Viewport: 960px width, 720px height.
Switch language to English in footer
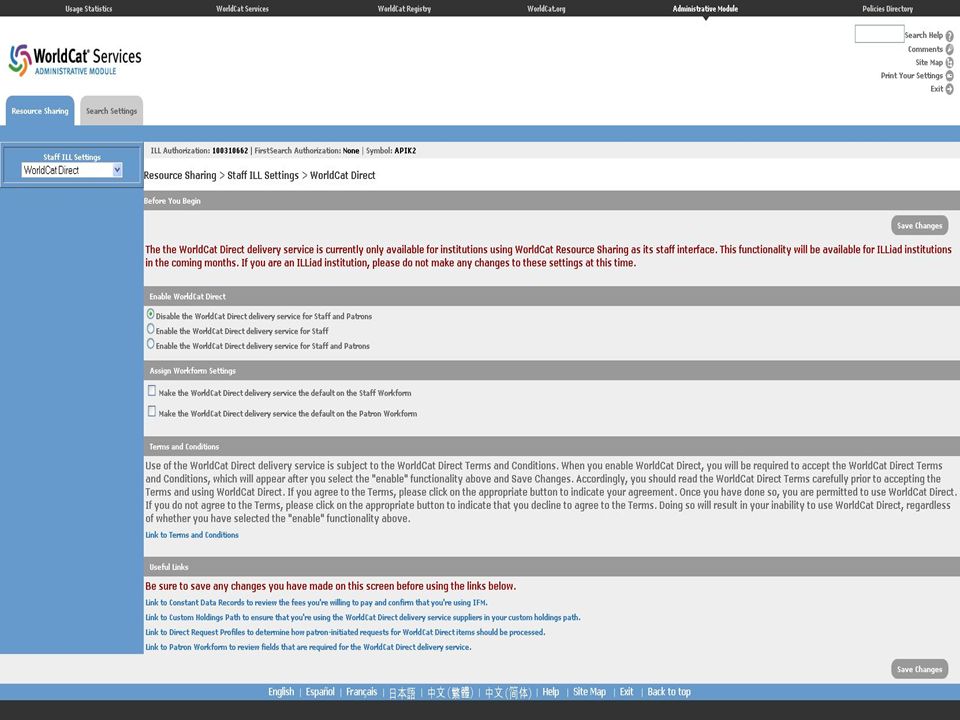coord(281,692)
